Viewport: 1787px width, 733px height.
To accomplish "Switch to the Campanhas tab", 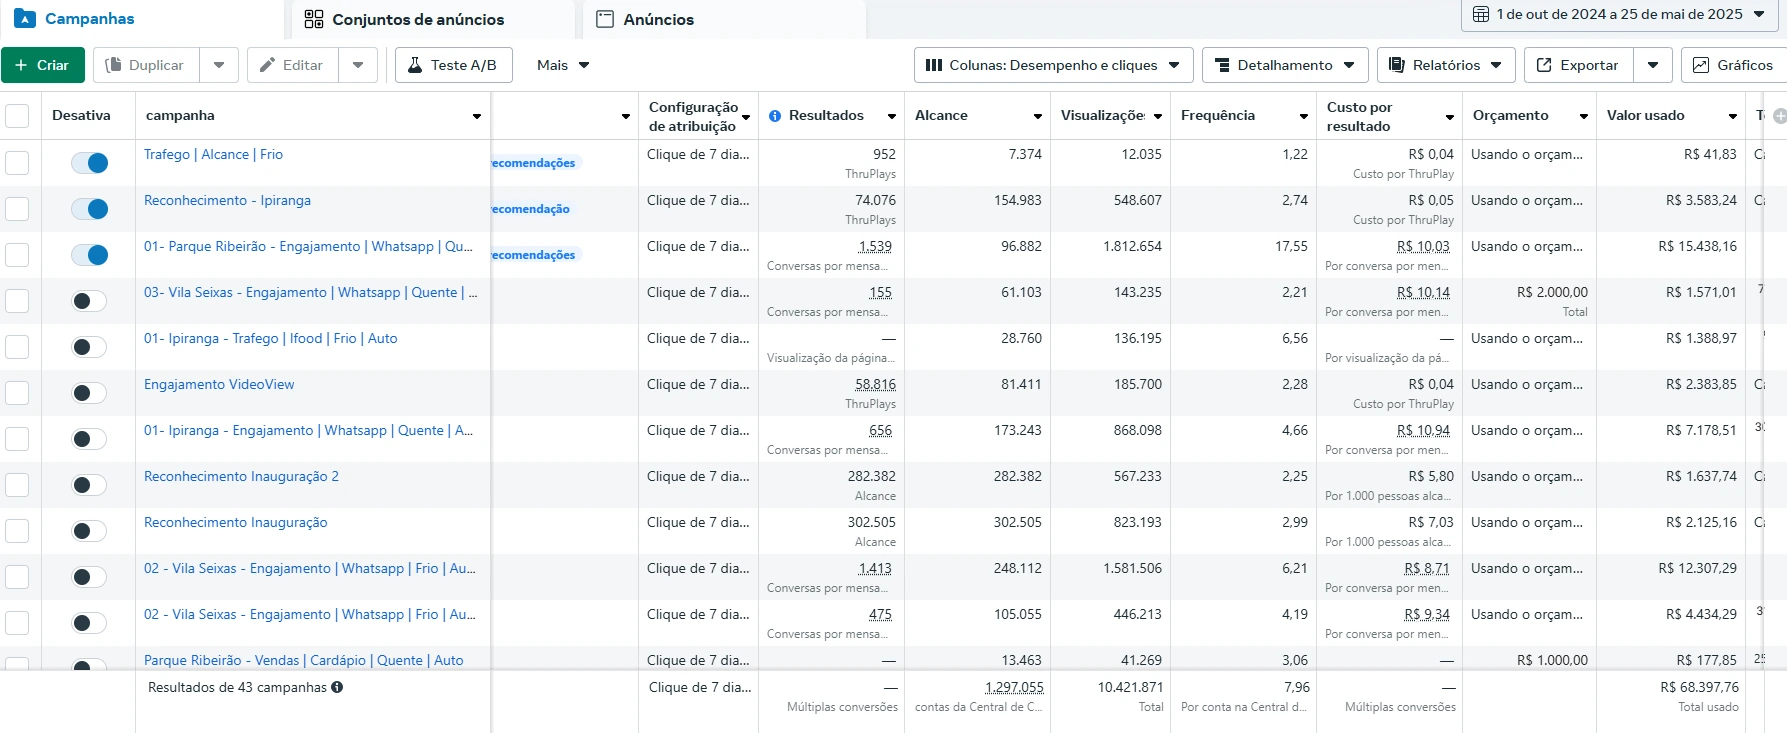I will pos(142,19).
